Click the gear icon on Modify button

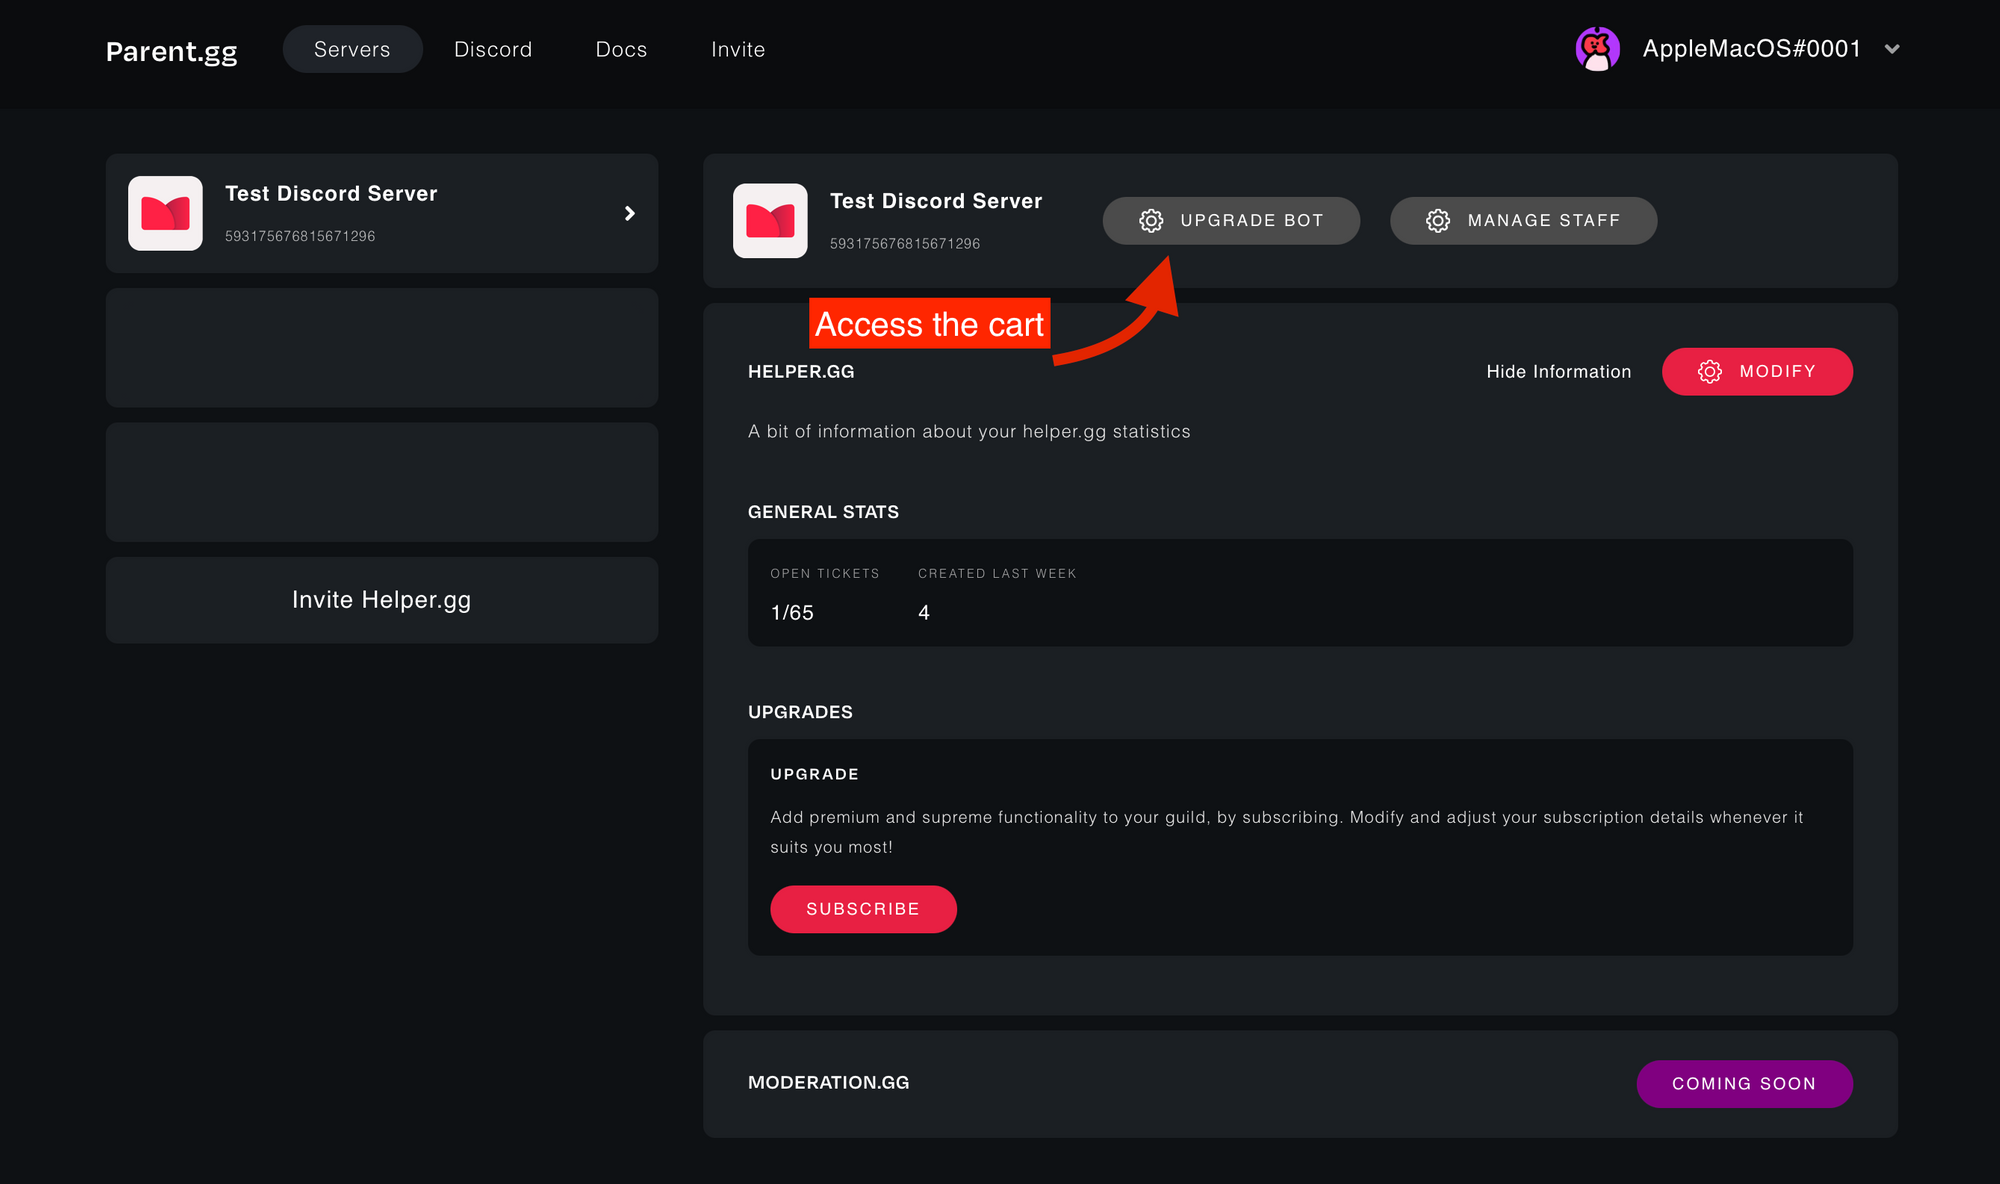(1710, 371)
